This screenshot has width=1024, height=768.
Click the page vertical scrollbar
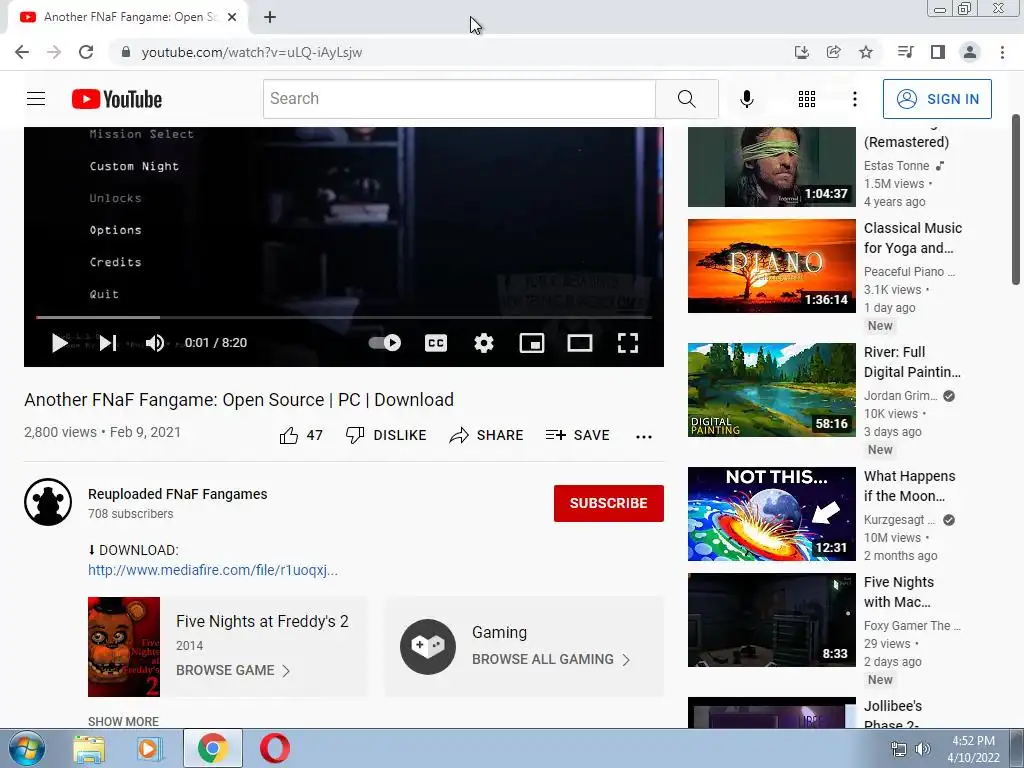point(1016,199)
